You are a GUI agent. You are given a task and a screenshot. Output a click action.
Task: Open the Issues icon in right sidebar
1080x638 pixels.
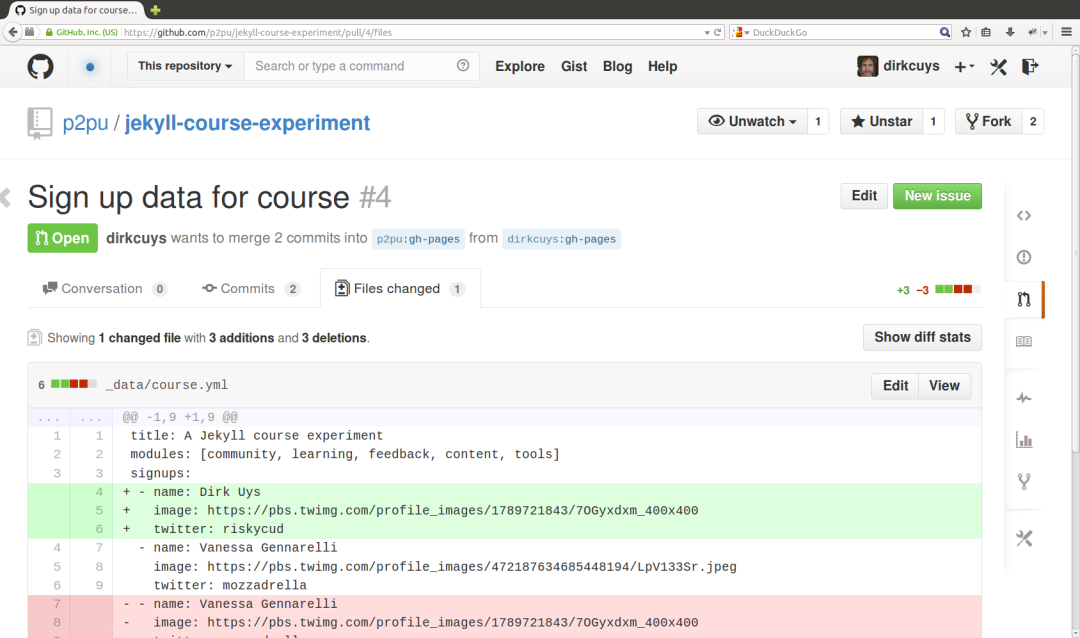pyautogui.click(x=1023, y=257)
